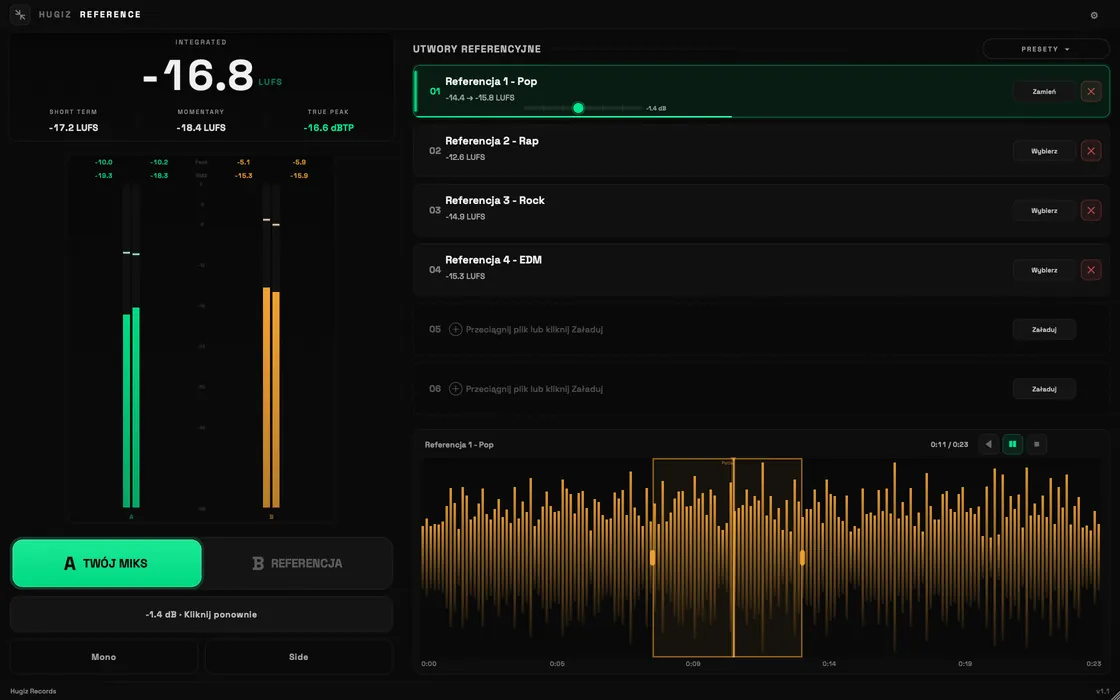This screenshot has height=700, width=1120.
Task: Click the Referencja 1 gain slider knob
Action: pos(579,108)
